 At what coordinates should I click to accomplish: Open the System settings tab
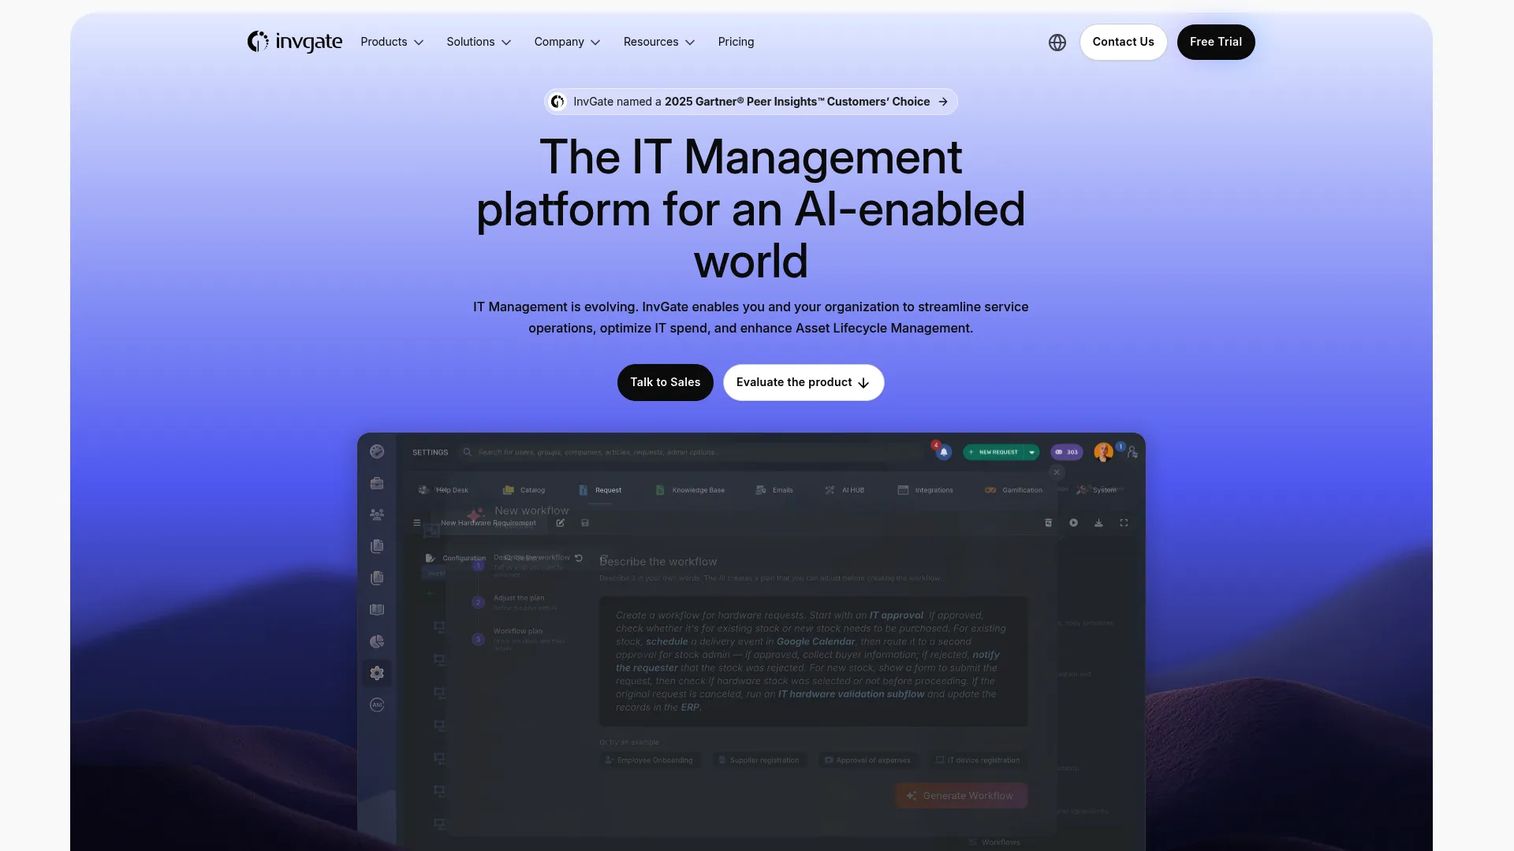point(1097,490)
